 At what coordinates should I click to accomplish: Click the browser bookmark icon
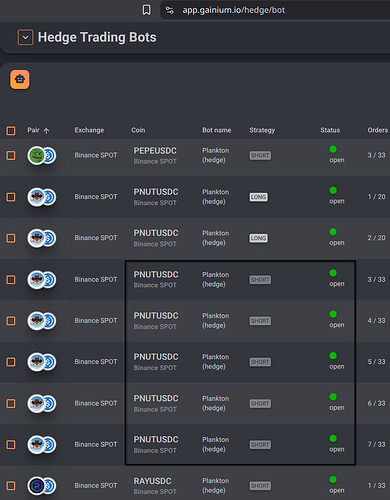(x=146, y=10)
